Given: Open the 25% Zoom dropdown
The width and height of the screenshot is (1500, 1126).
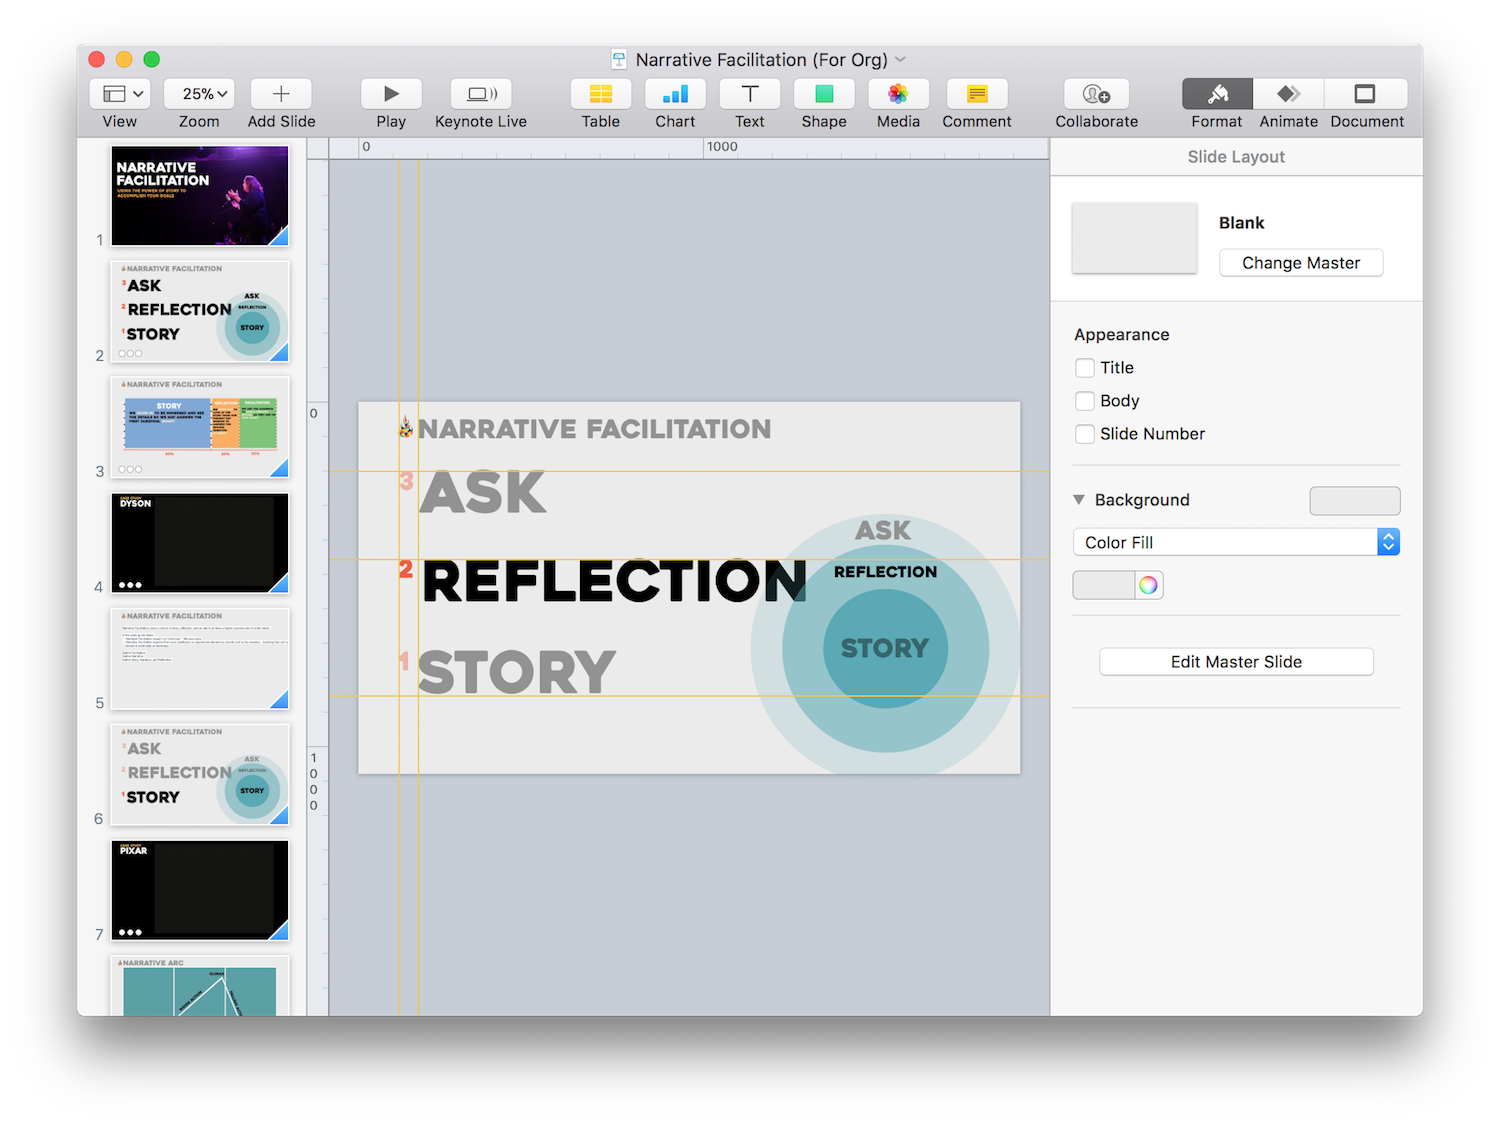Looking at the screenshot, I should (x=199, y=94).
